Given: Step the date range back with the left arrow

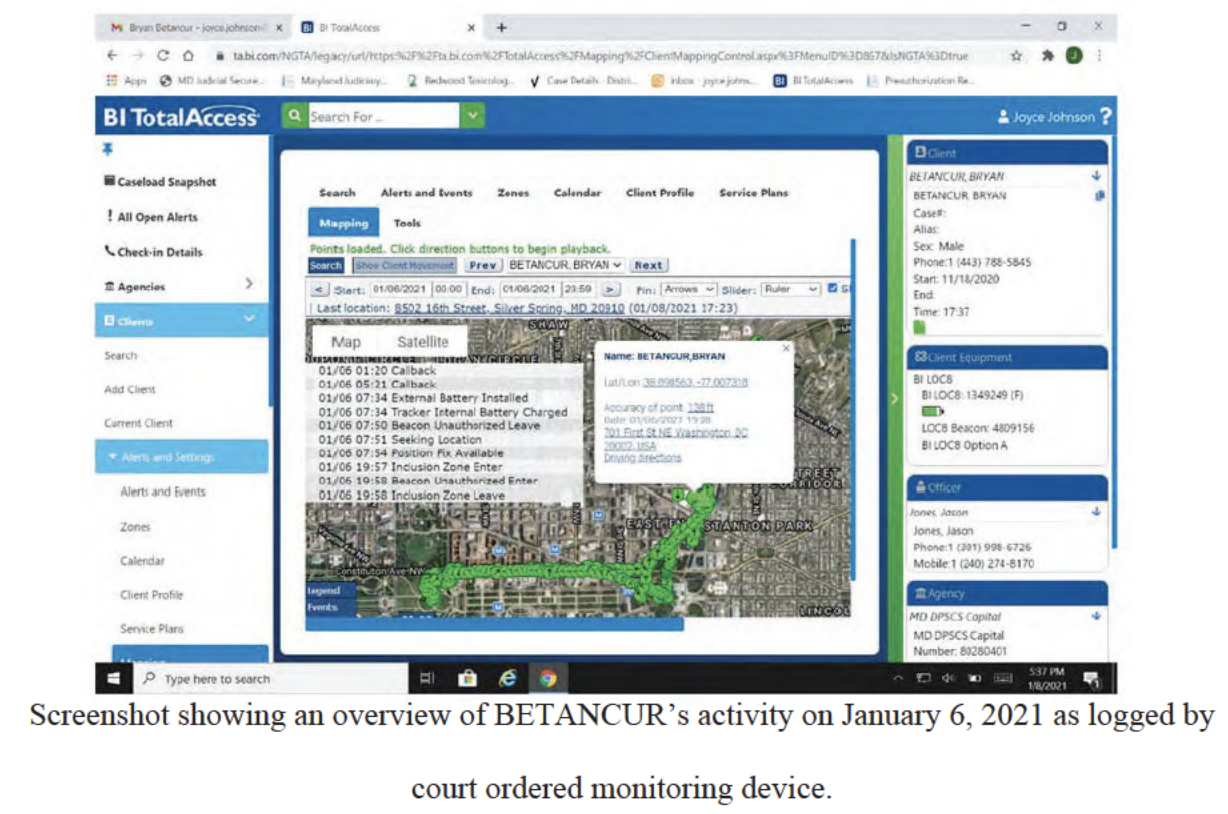Looking at the screenshot, I should [x=319, y=289].
